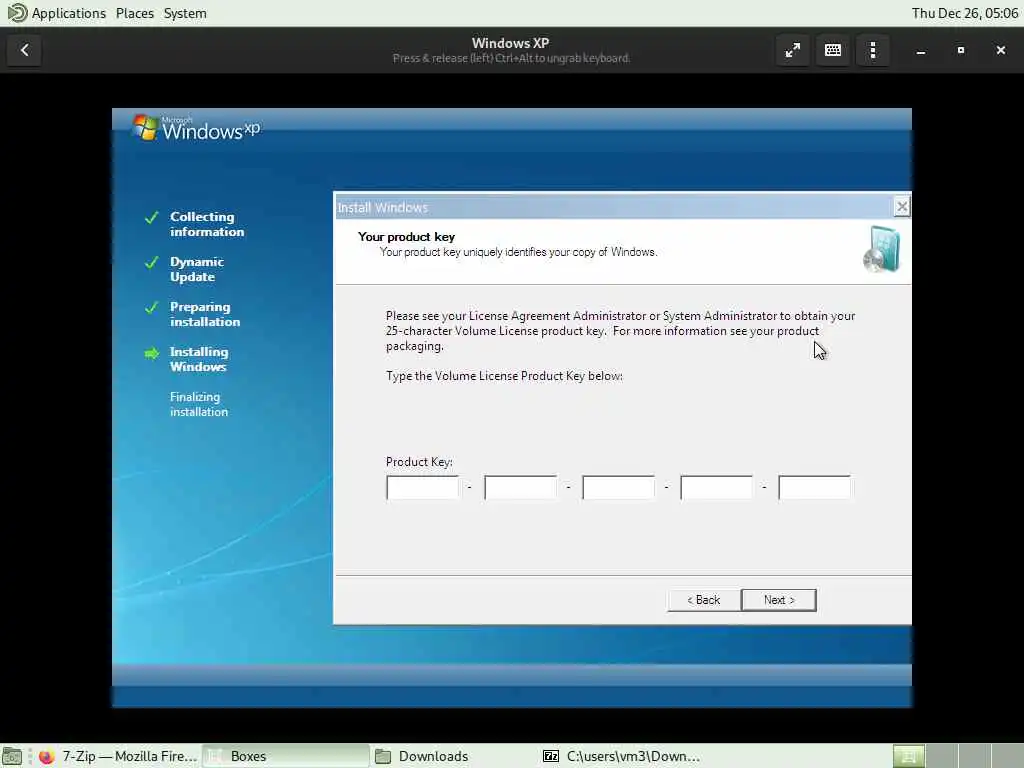Image resolution: width=1024 pixels, height=768 pixels.
Task: Open the keyboard shortcuts button
Action: [x=833, y=50]
